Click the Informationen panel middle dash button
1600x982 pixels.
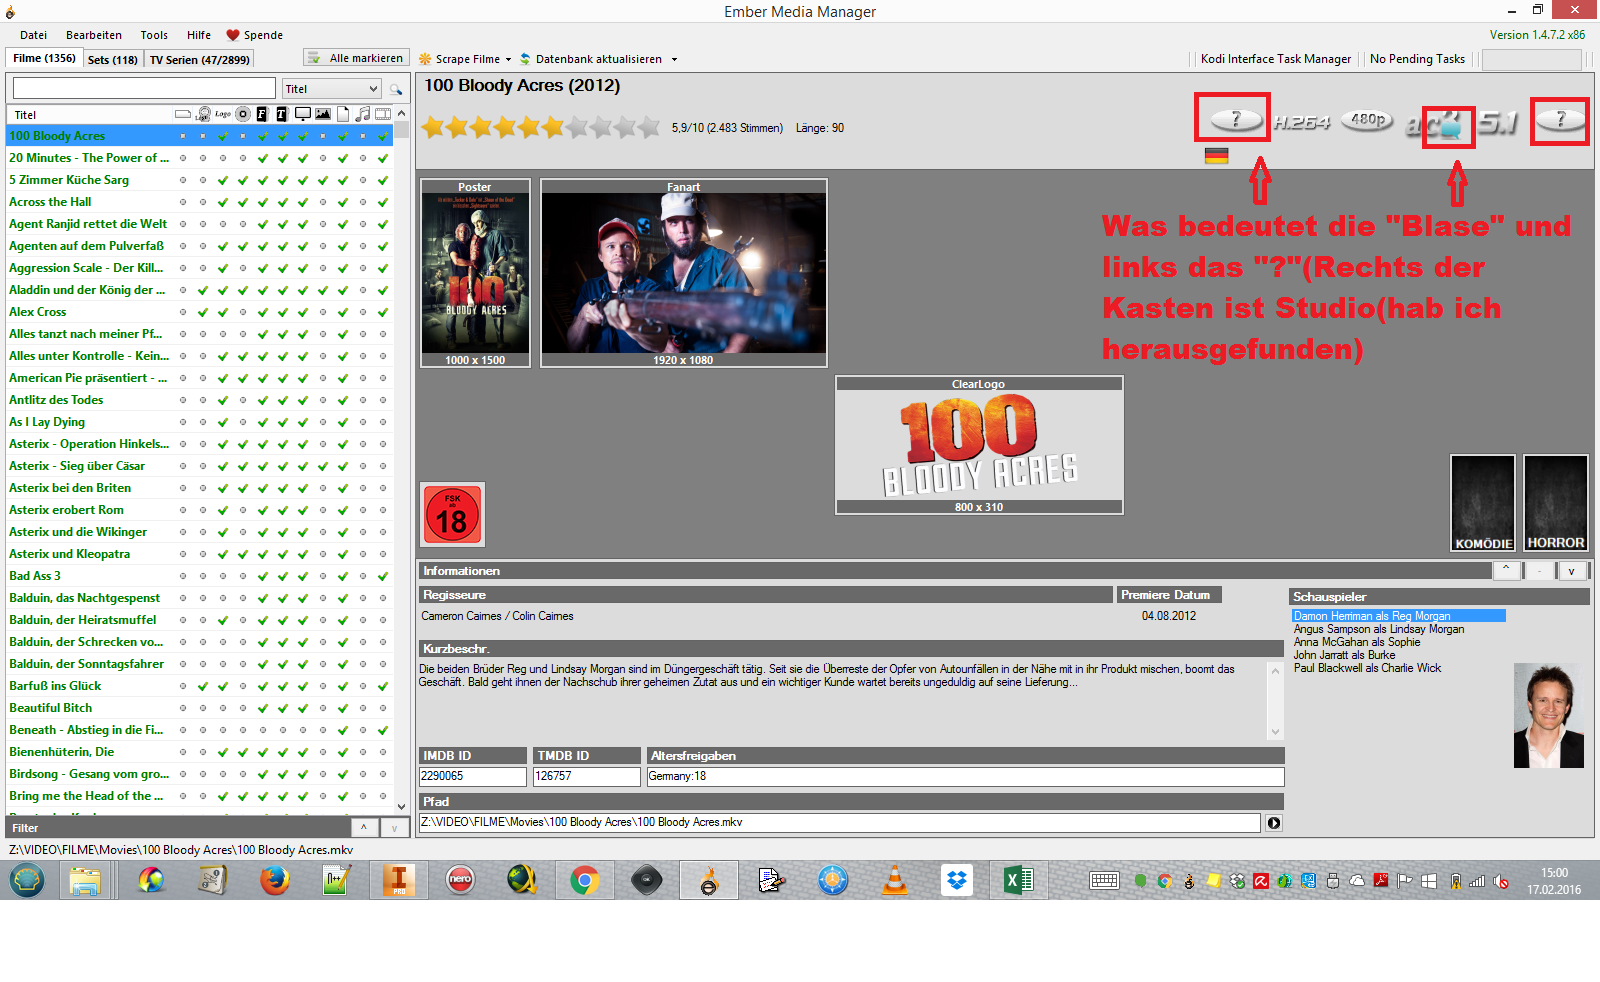point(1539,571)
